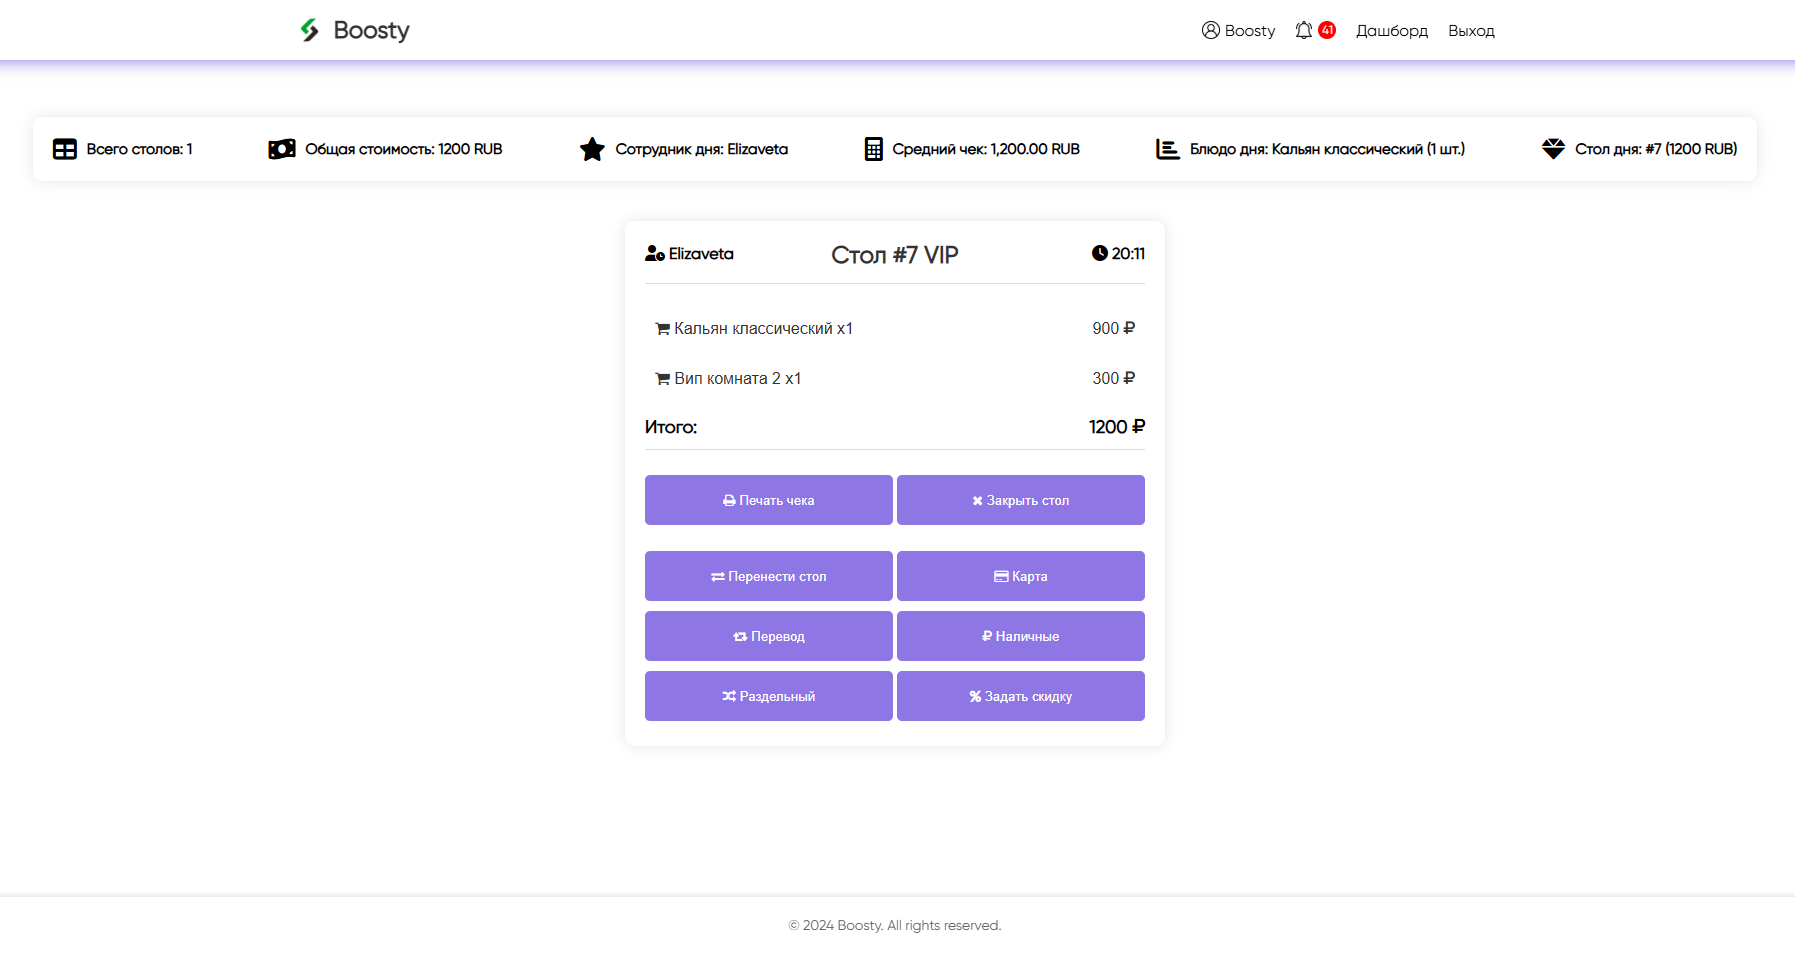Select the 'Вип комната 2 x1' order row

pos(895,378)
